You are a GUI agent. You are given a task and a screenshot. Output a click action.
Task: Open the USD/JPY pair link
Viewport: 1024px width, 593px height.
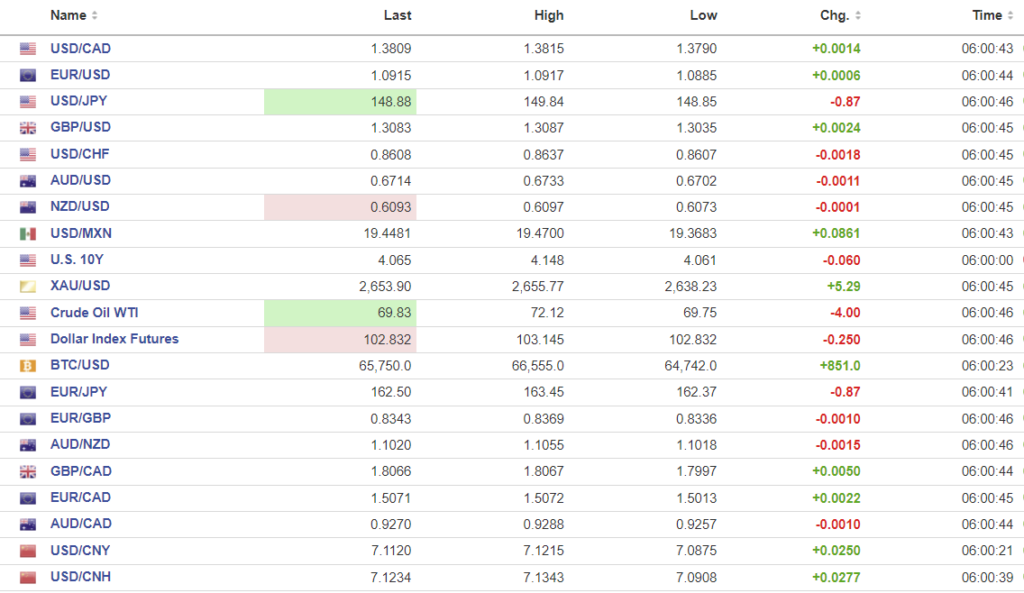coord(79,101)
